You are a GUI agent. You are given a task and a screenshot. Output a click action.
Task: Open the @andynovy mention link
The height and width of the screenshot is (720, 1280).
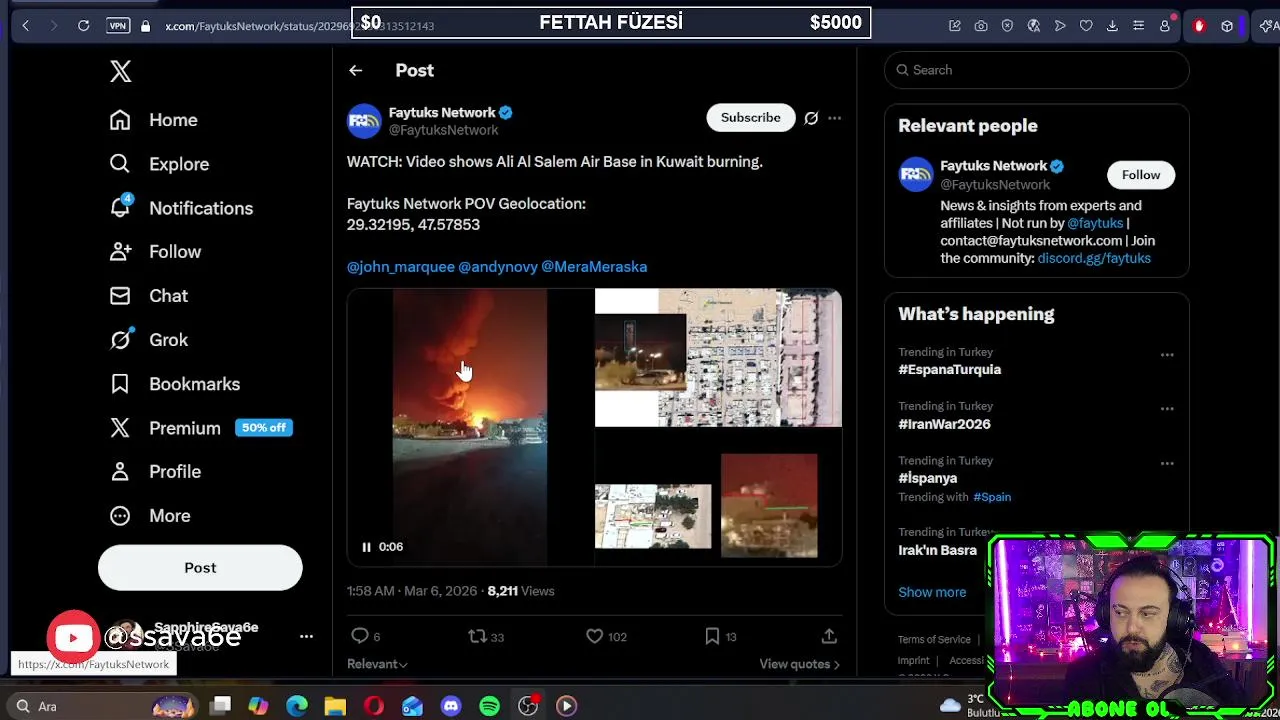tap(498, 267)
